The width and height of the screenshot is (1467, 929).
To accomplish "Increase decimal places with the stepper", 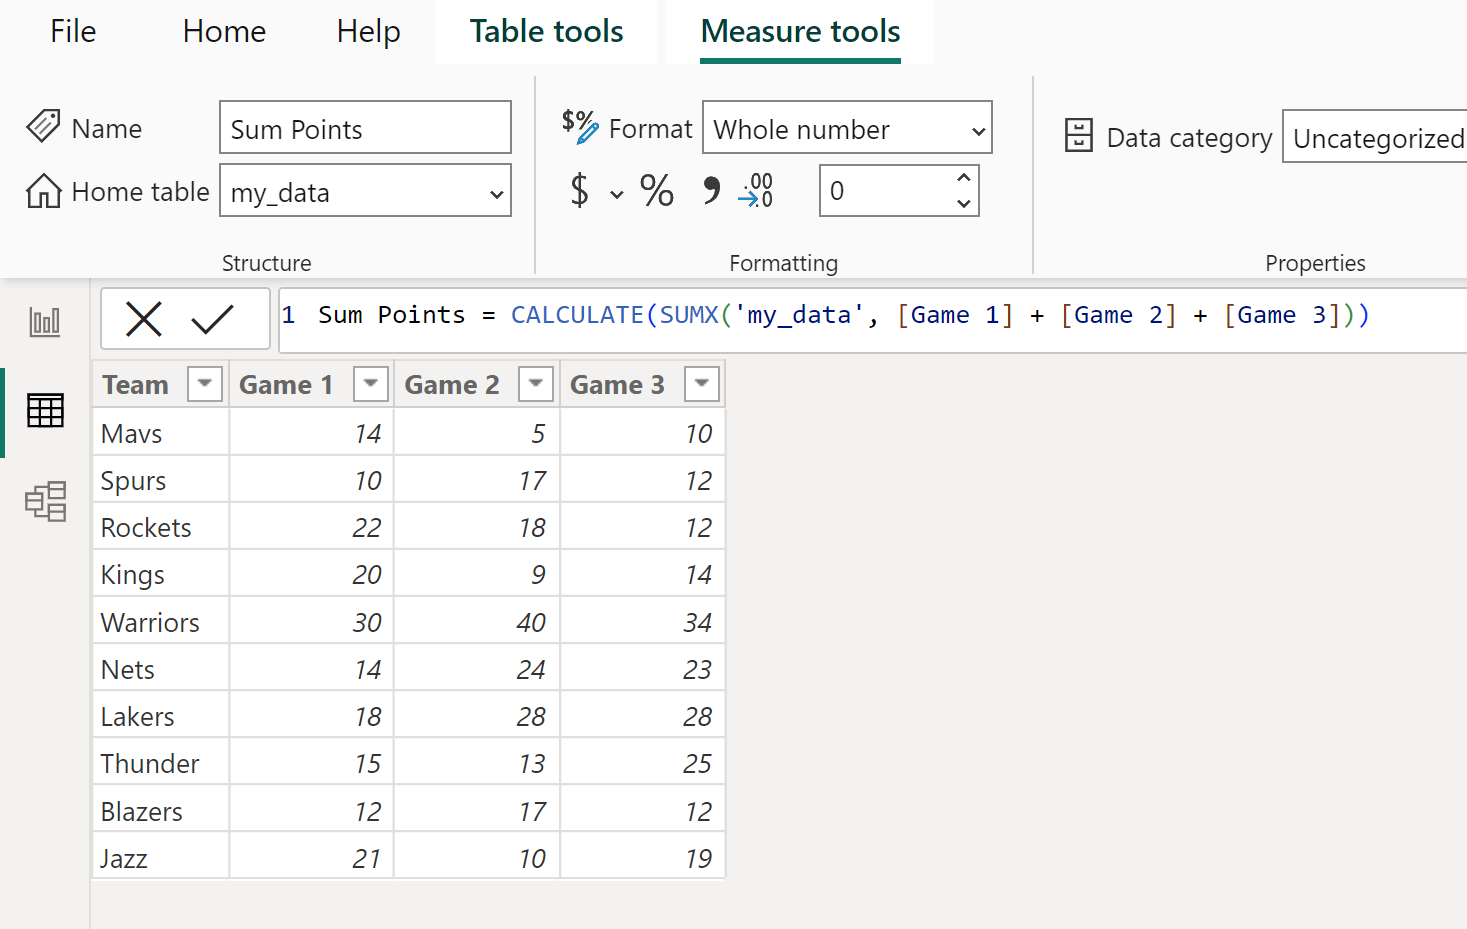I will click(x=962, y=177).
